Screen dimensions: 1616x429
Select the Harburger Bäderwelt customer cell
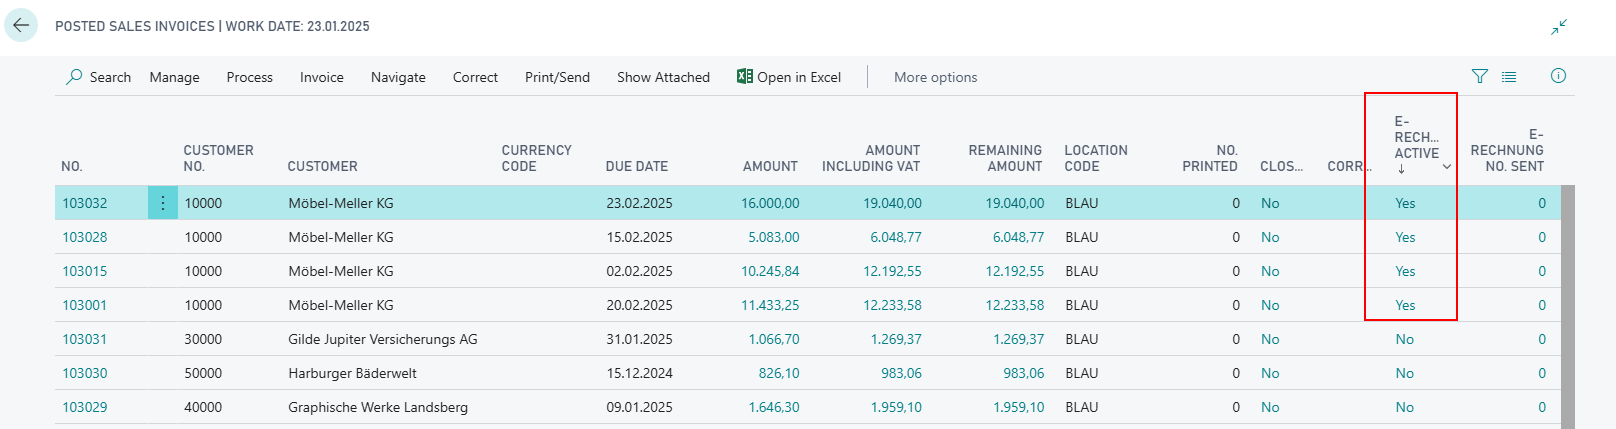[352, 373]
